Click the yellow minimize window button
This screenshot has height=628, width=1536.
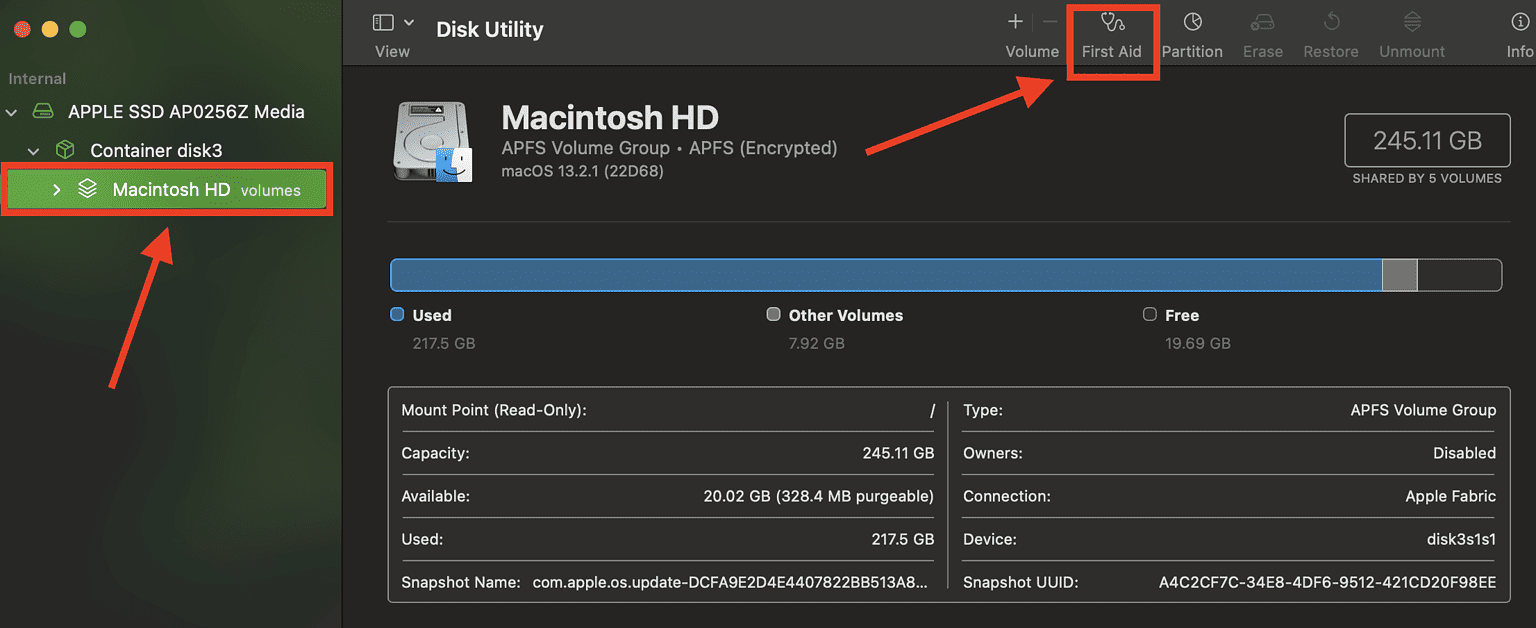(50, 29)
